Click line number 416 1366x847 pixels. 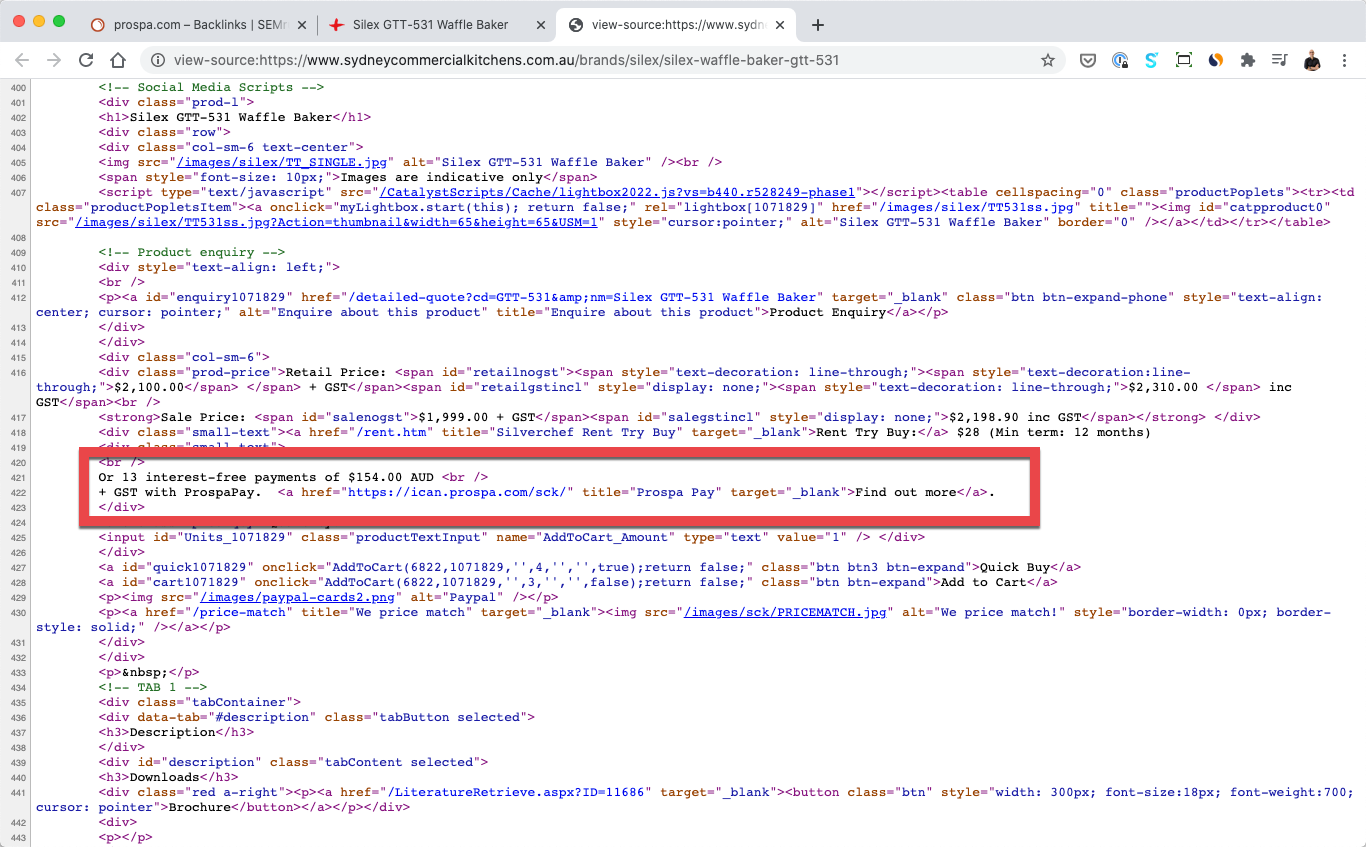coord(18,372)
